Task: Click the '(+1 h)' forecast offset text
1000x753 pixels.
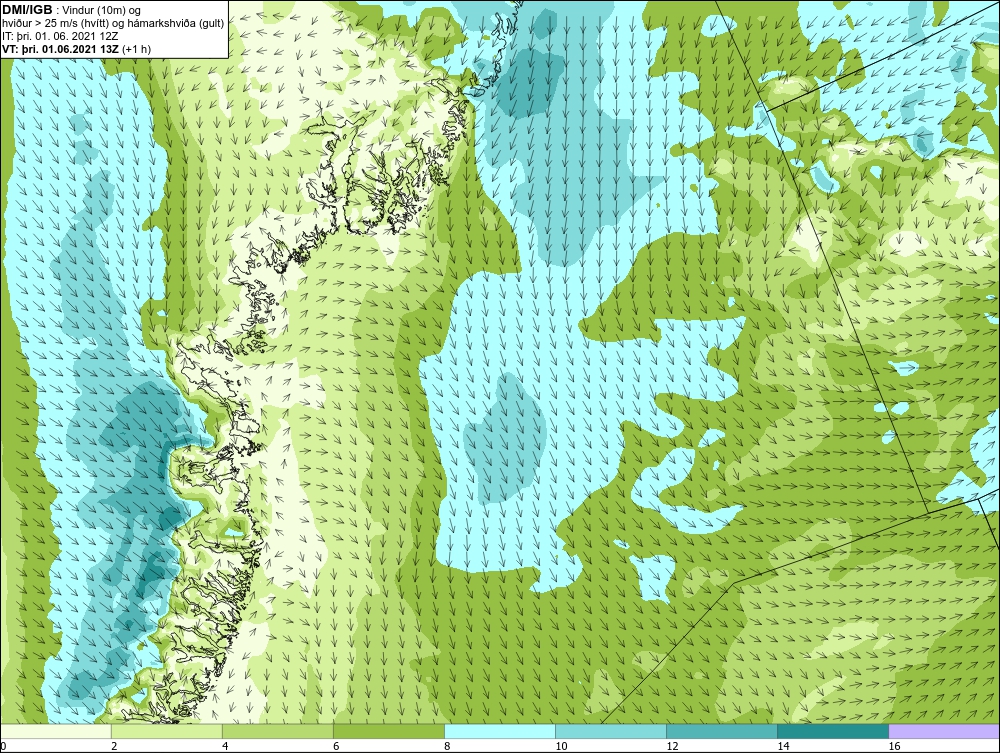Action: [134, 49]
